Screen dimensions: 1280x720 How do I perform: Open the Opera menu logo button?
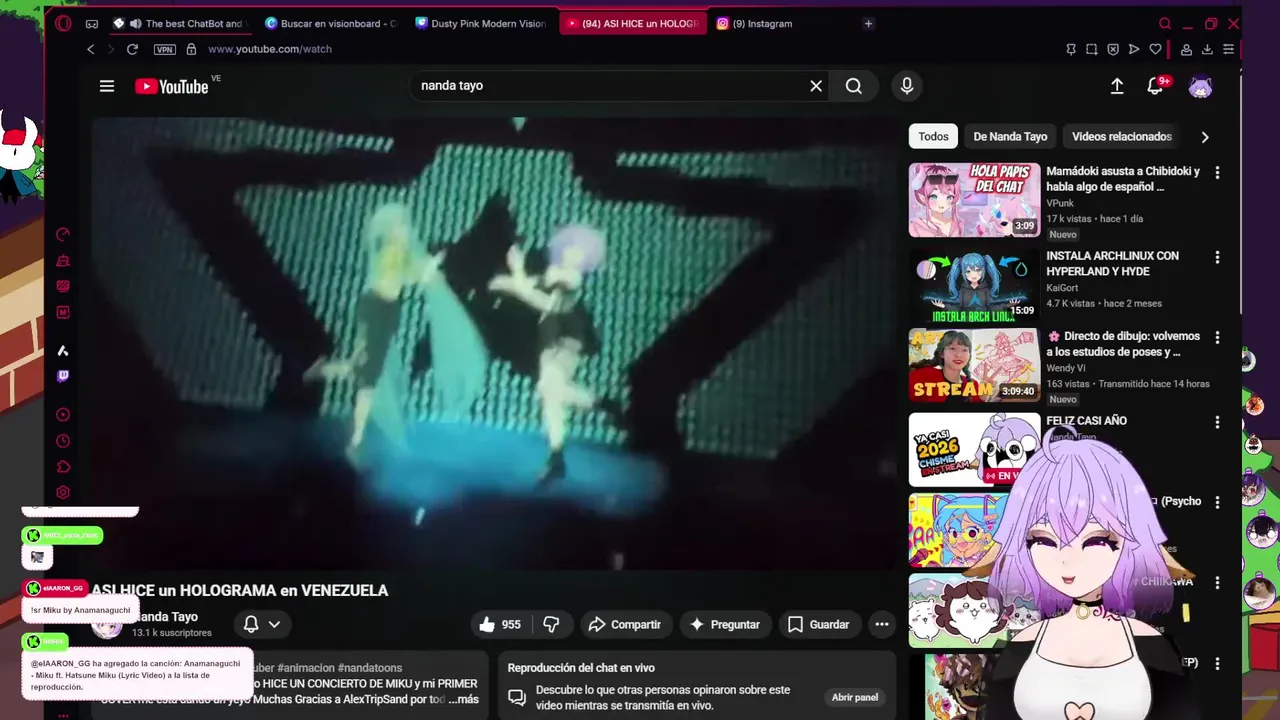point(63,23)
